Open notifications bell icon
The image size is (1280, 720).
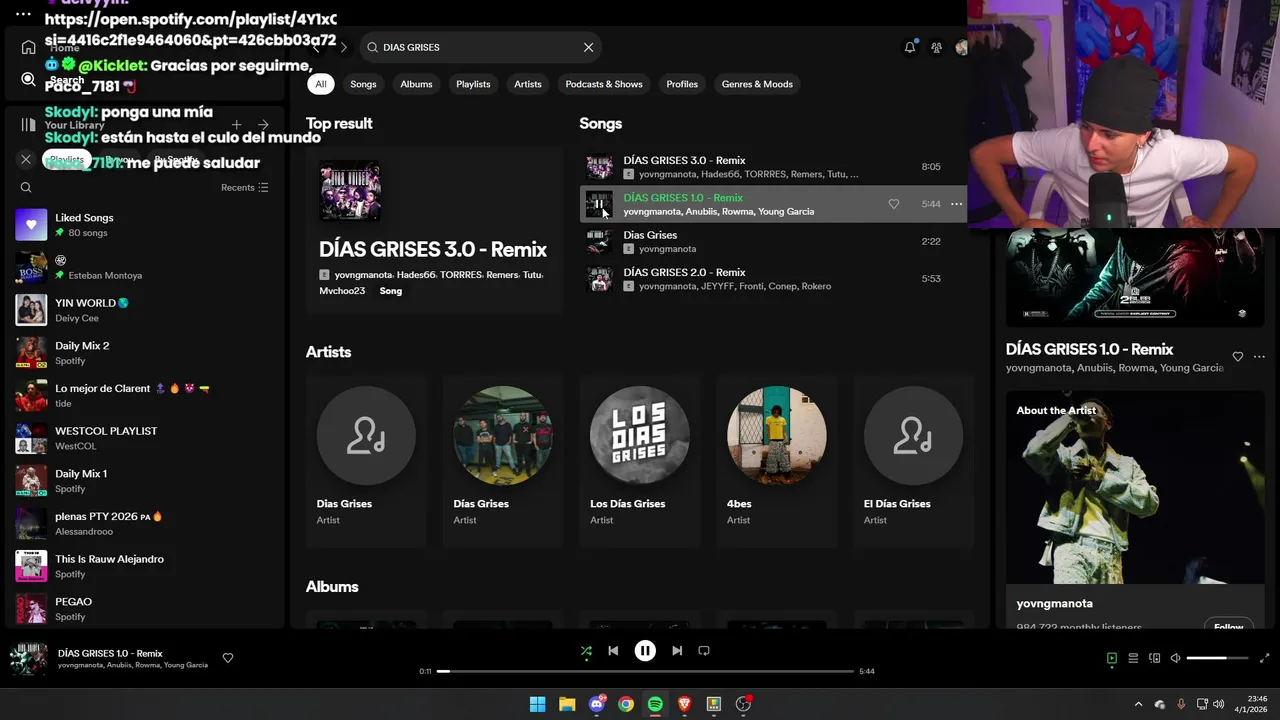(x=910, y=47)
